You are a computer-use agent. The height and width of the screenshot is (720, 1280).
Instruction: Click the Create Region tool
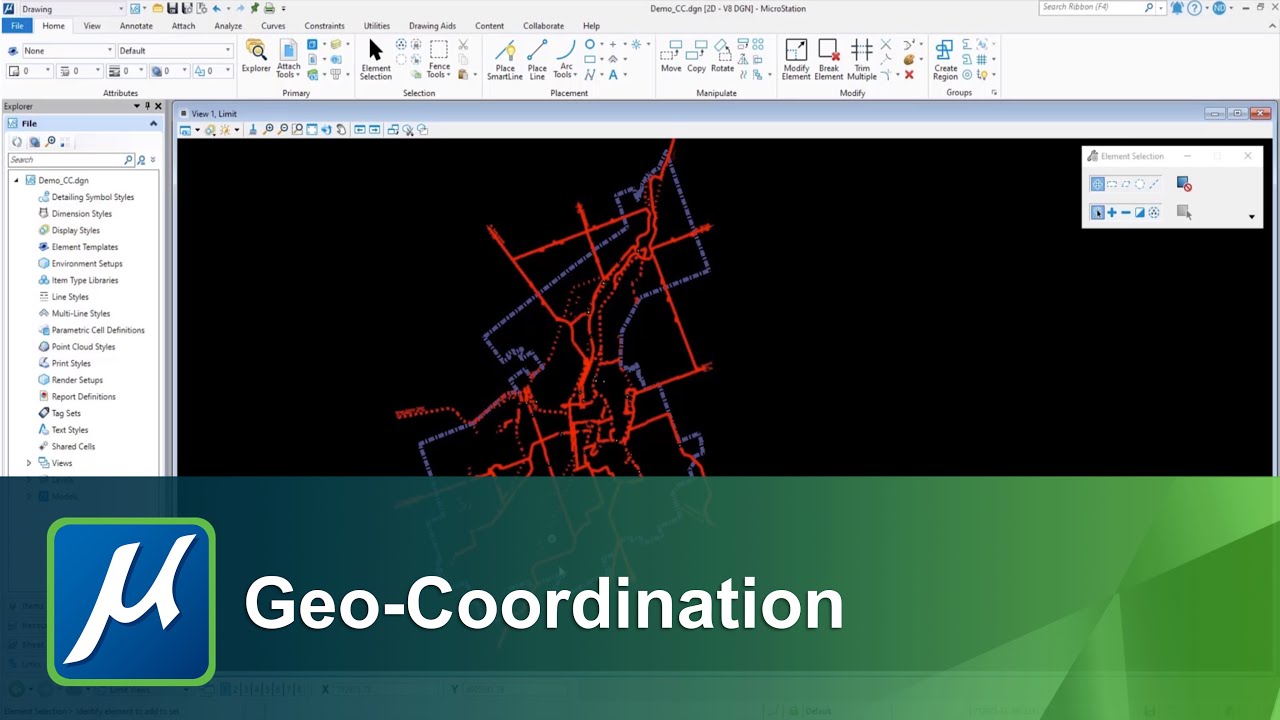point(945,60)
